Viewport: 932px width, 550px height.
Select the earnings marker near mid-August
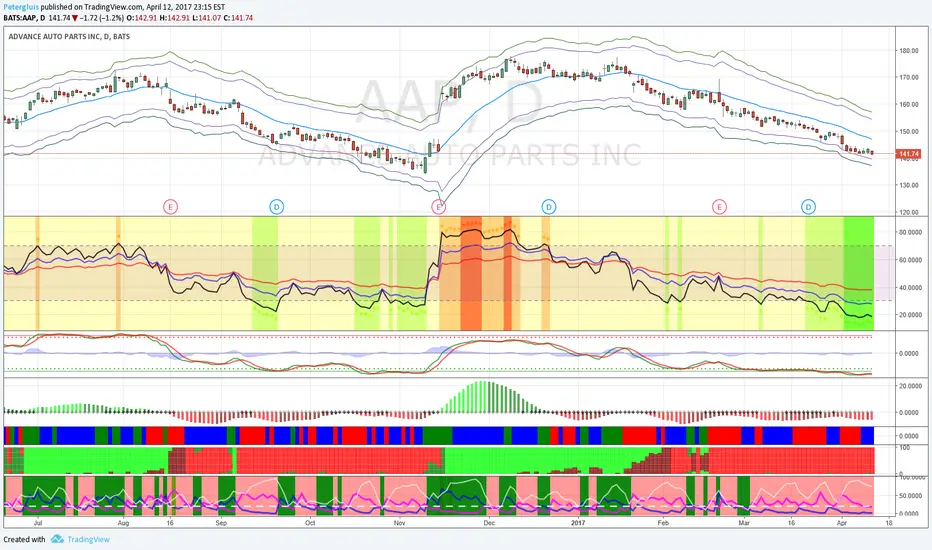tap(171, 207)
